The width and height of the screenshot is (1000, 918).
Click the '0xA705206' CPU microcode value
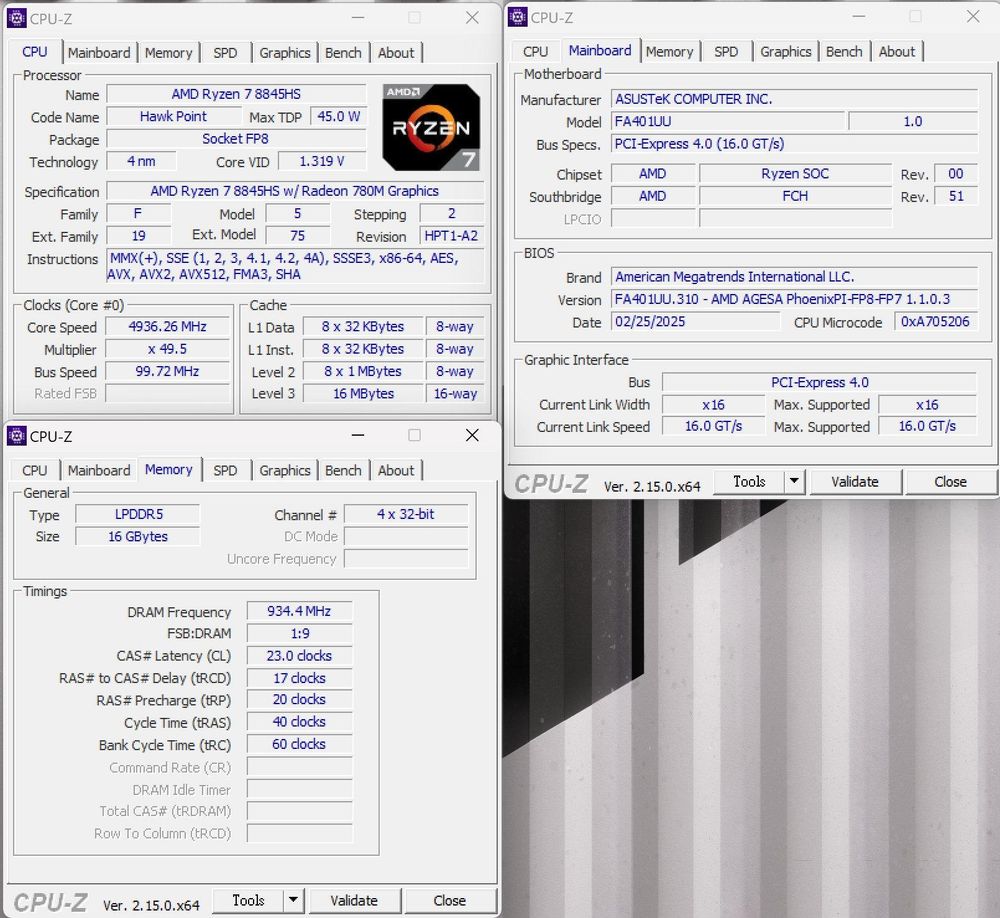coord(935,322)
